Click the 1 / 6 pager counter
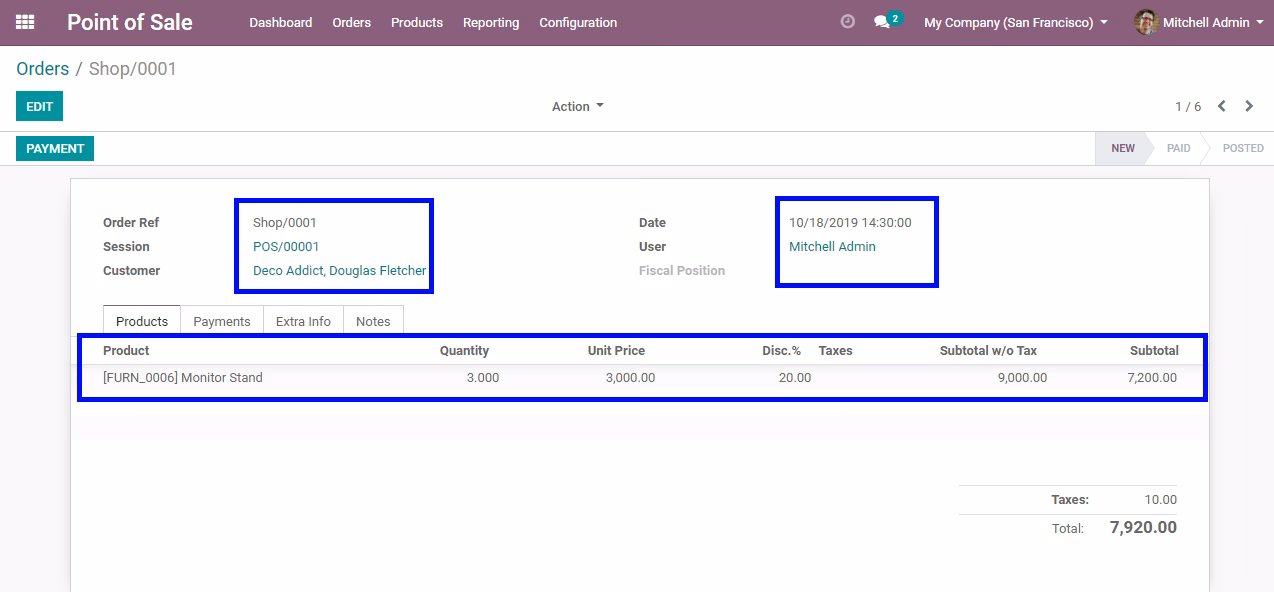 coord(1188,106)
